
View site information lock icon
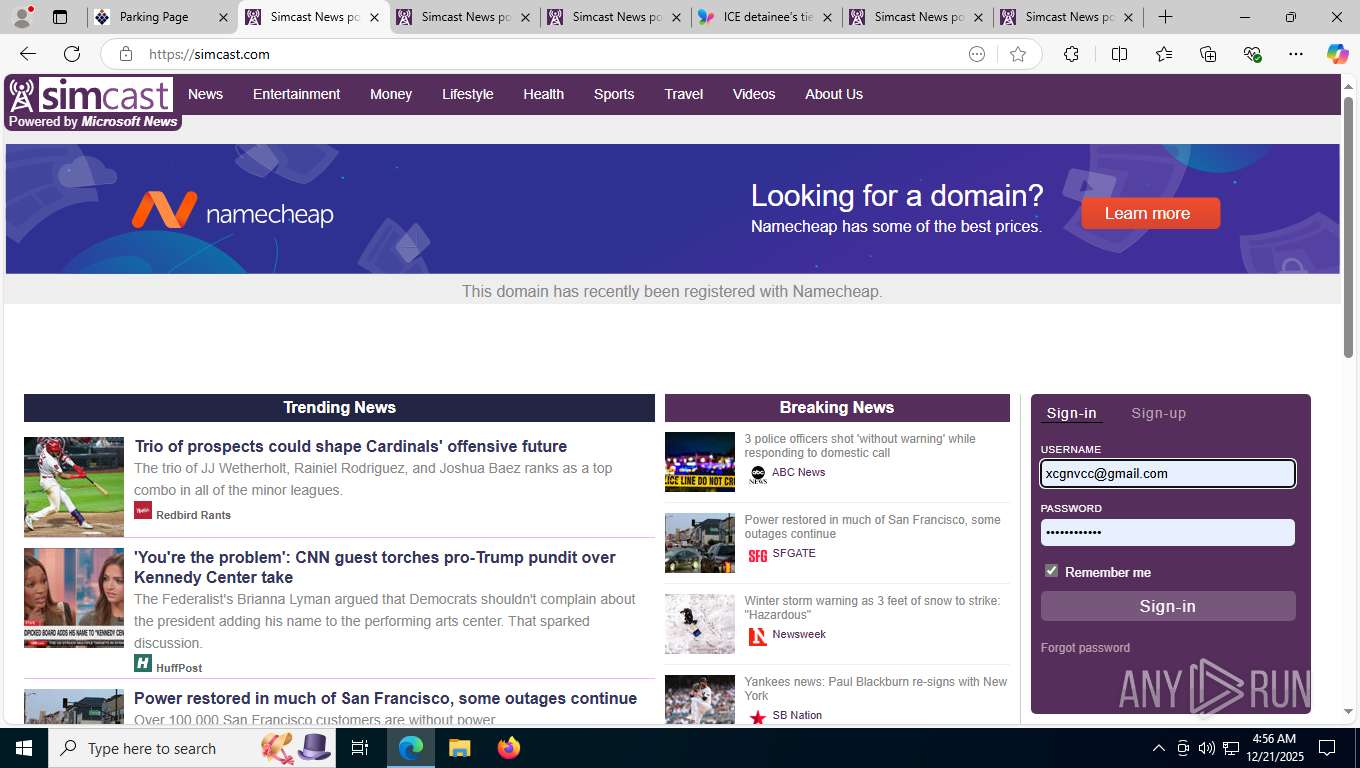click(x=125, y=54)
